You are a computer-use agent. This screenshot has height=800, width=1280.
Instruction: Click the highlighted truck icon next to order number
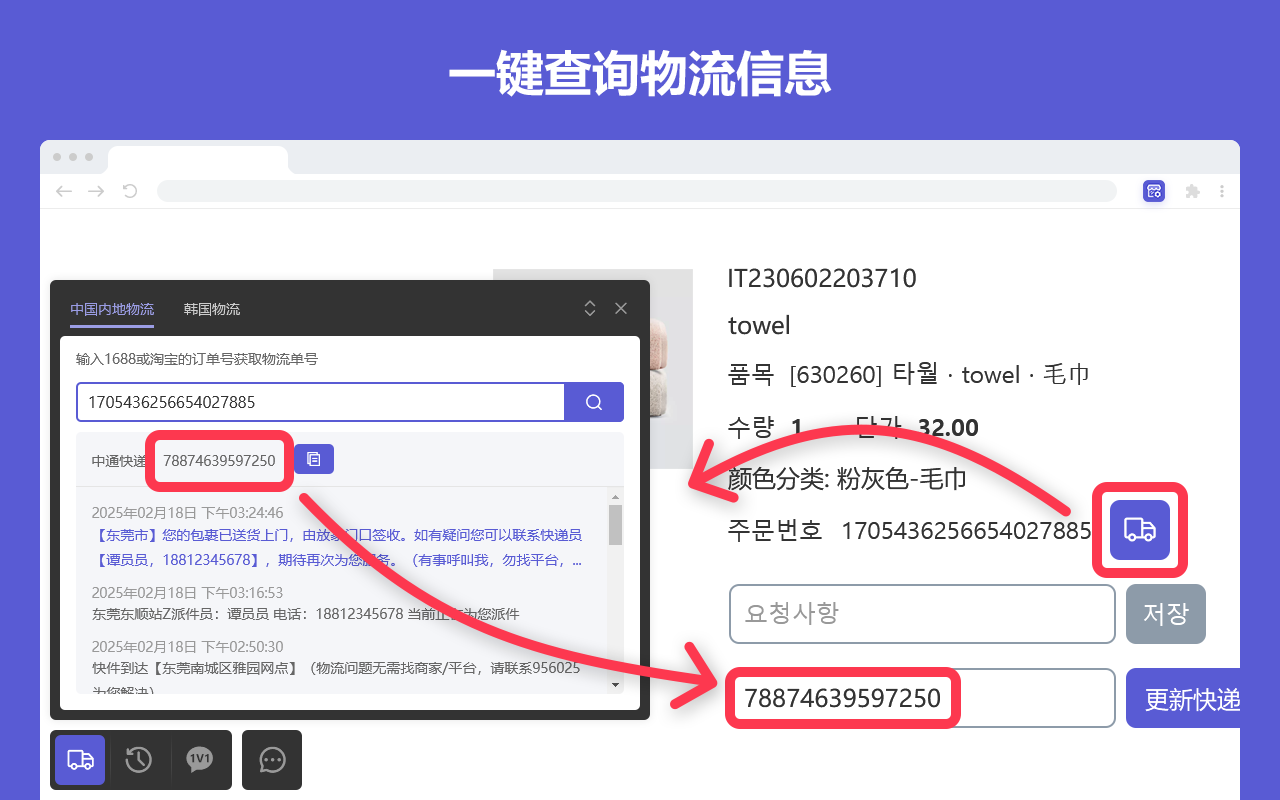1139,529
